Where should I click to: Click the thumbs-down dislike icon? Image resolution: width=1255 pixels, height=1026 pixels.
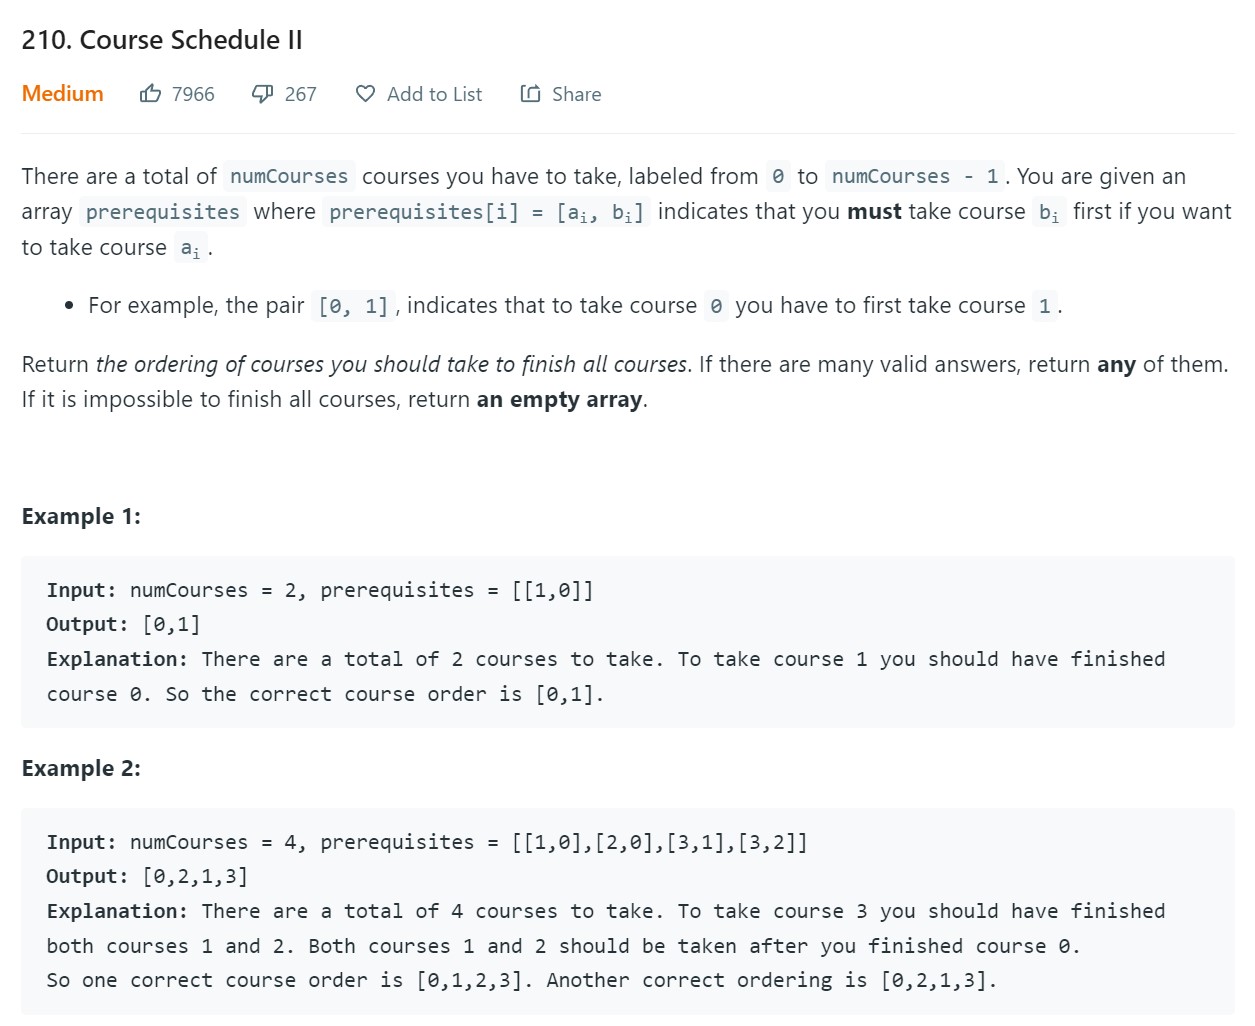tap(262, 94)
